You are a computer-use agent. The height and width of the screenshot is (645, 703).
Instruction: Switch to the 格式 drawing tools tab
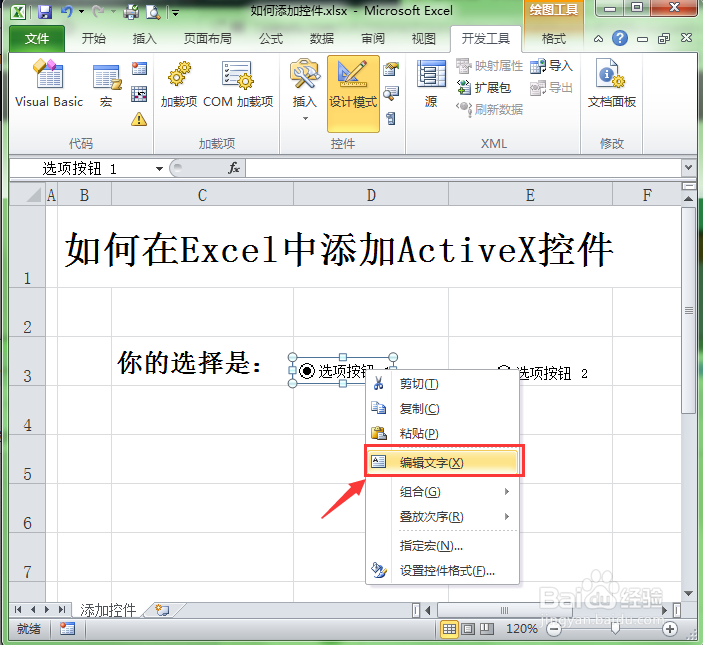pyautogui.click(x=554, y=39)
